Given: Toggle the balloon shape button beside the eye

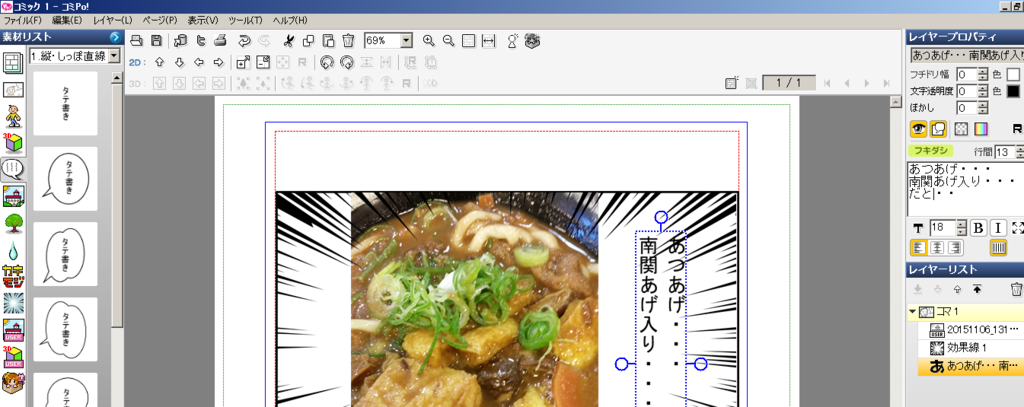Looking at the screenshot, I should pyautogui.click(x=938, y=129).
